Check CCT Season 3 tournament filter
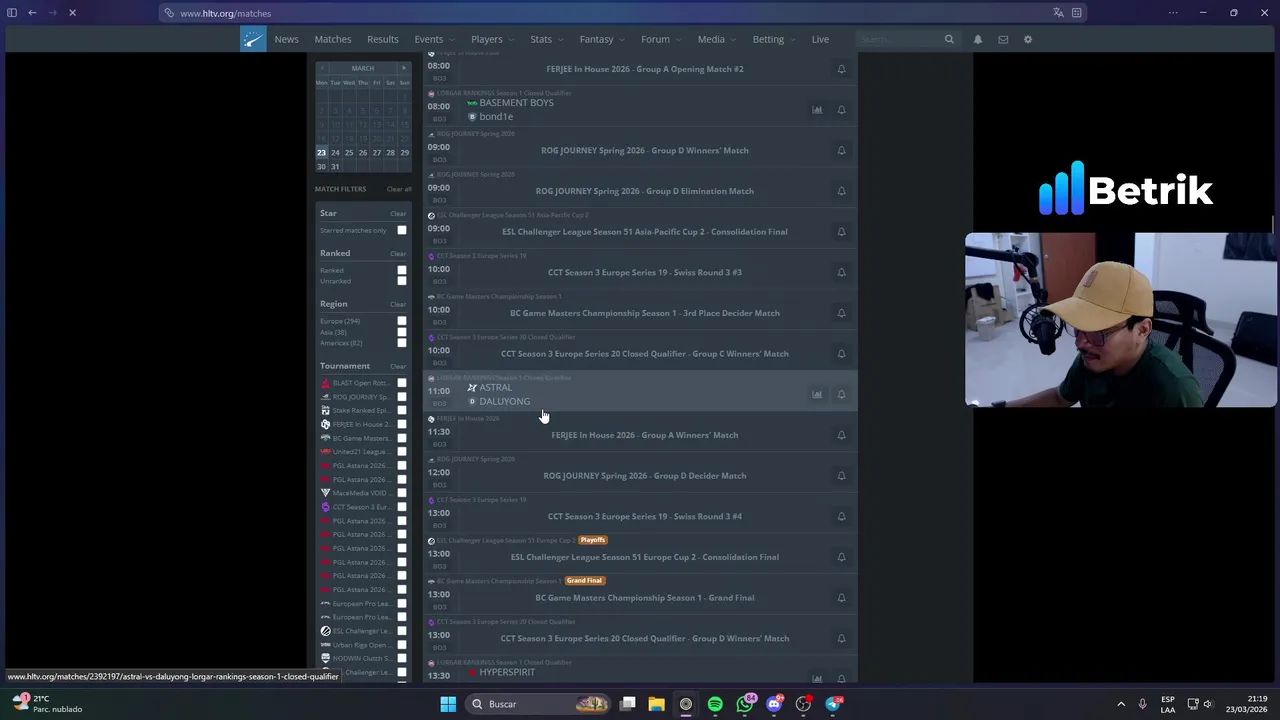 coord(402,507)
